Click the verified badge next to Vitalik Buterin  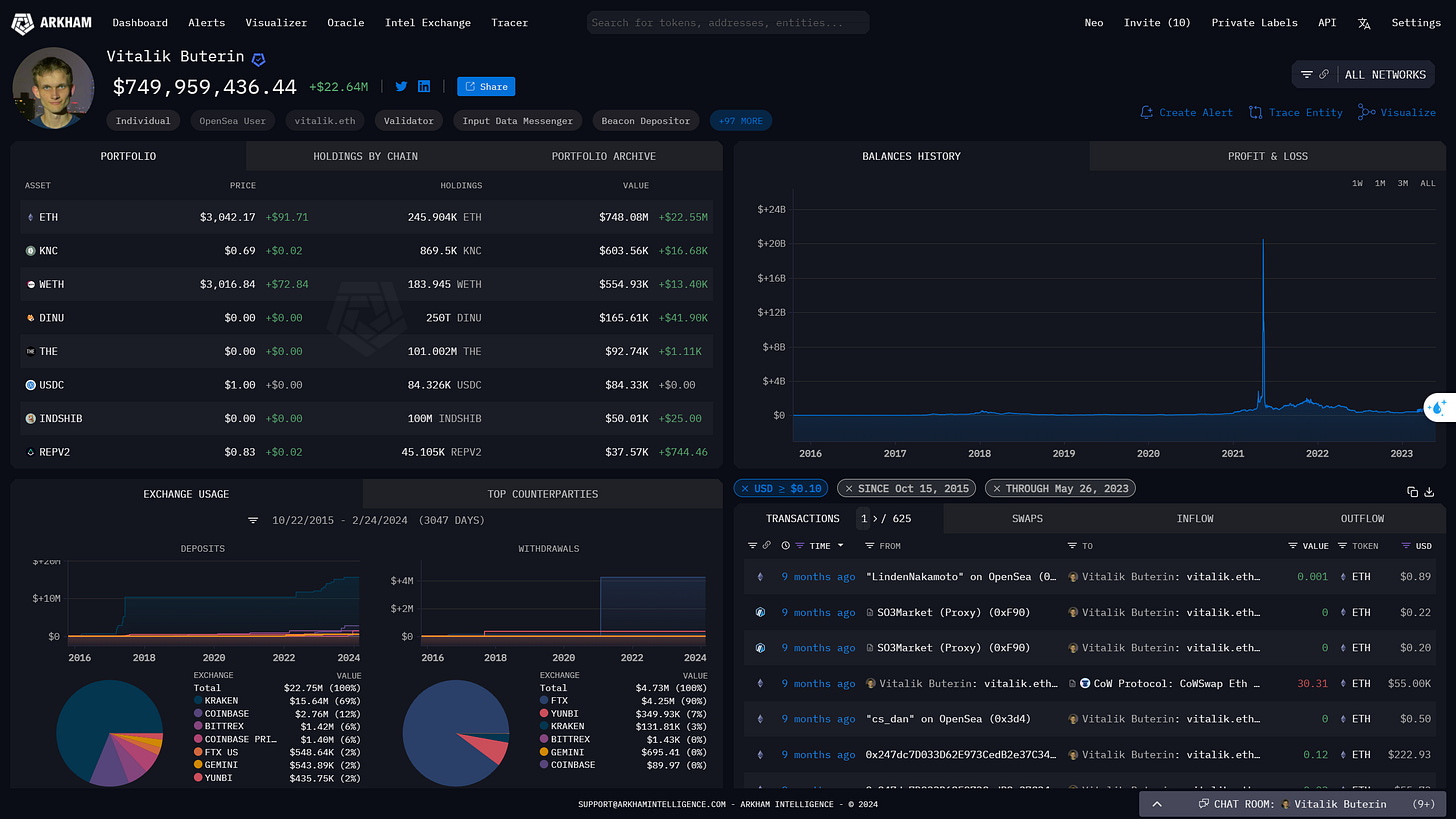click(258, 59)
